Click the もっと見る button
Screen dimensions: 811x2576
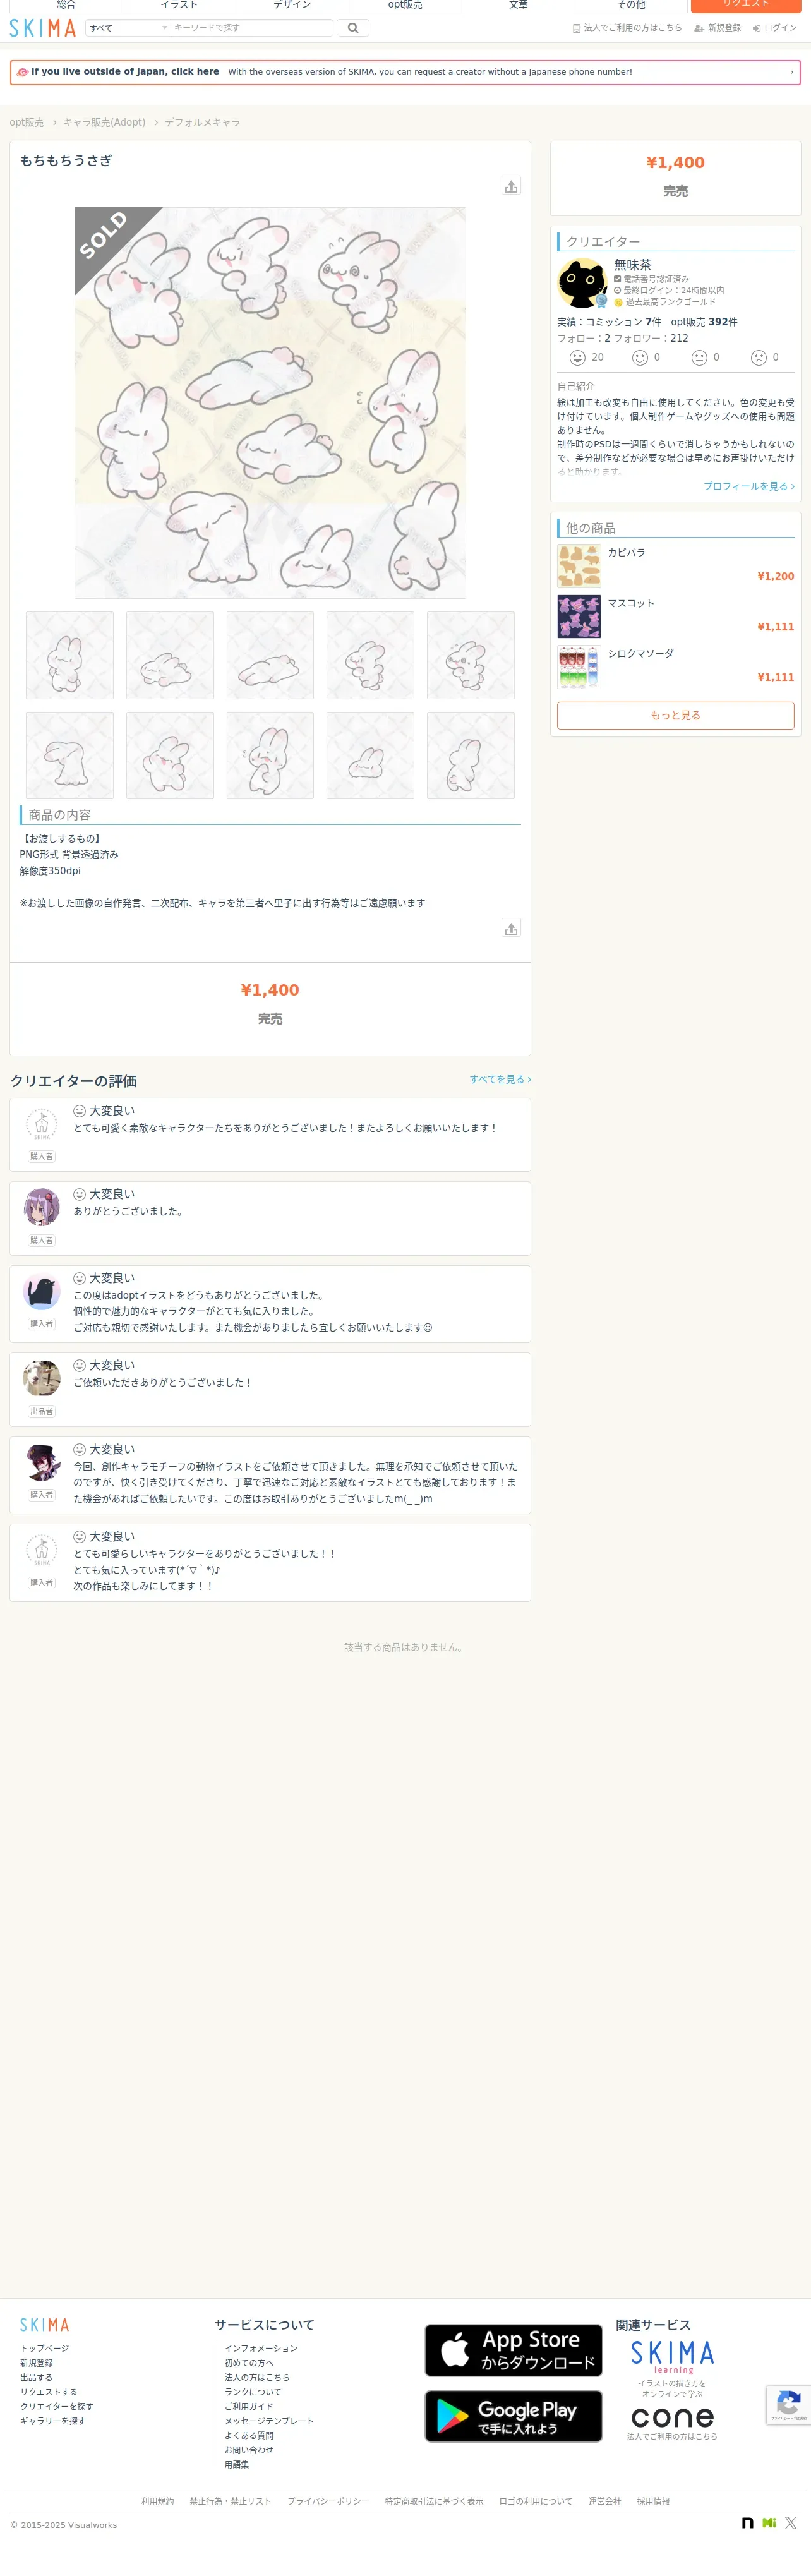(676, 715)
